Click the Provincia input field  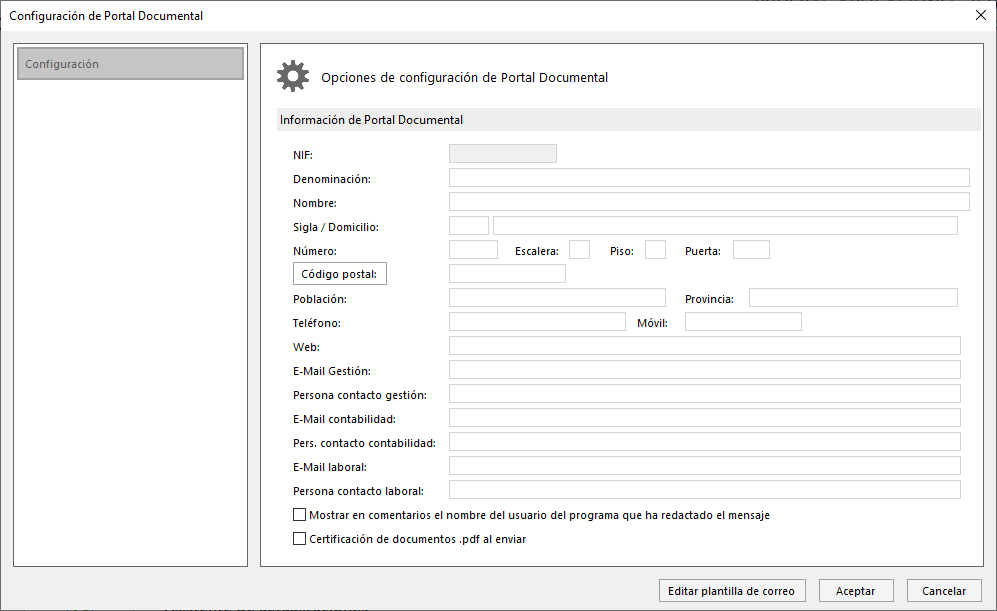(853, 298)
